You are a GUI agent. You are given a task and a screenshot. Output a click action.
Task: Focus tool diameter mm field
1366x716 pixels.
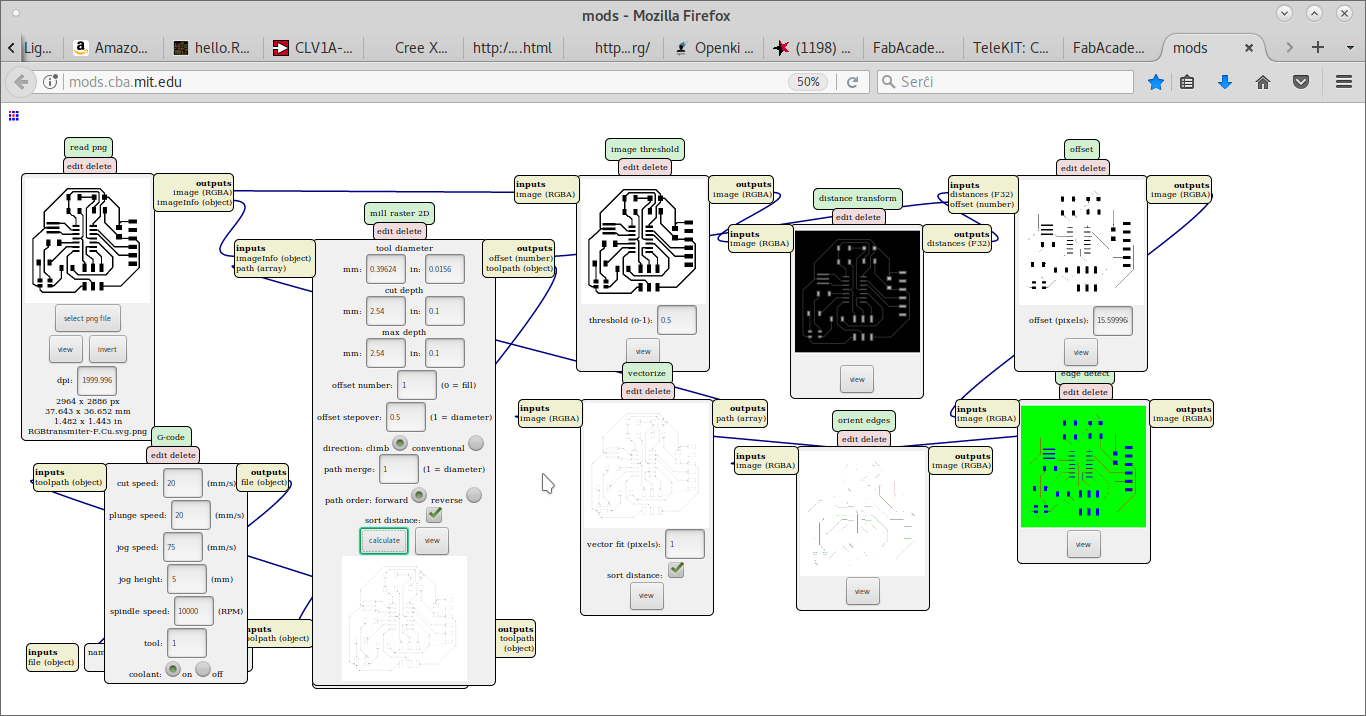coord(386,269)
